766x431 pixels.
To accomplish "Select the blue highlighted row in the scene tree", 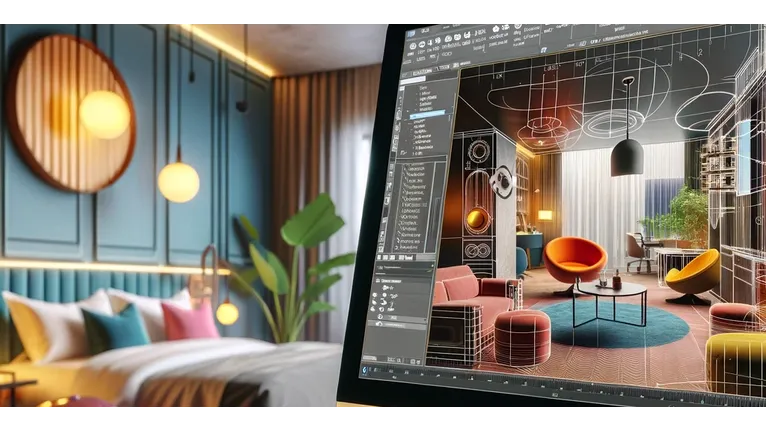I will [x=428, y=115].
